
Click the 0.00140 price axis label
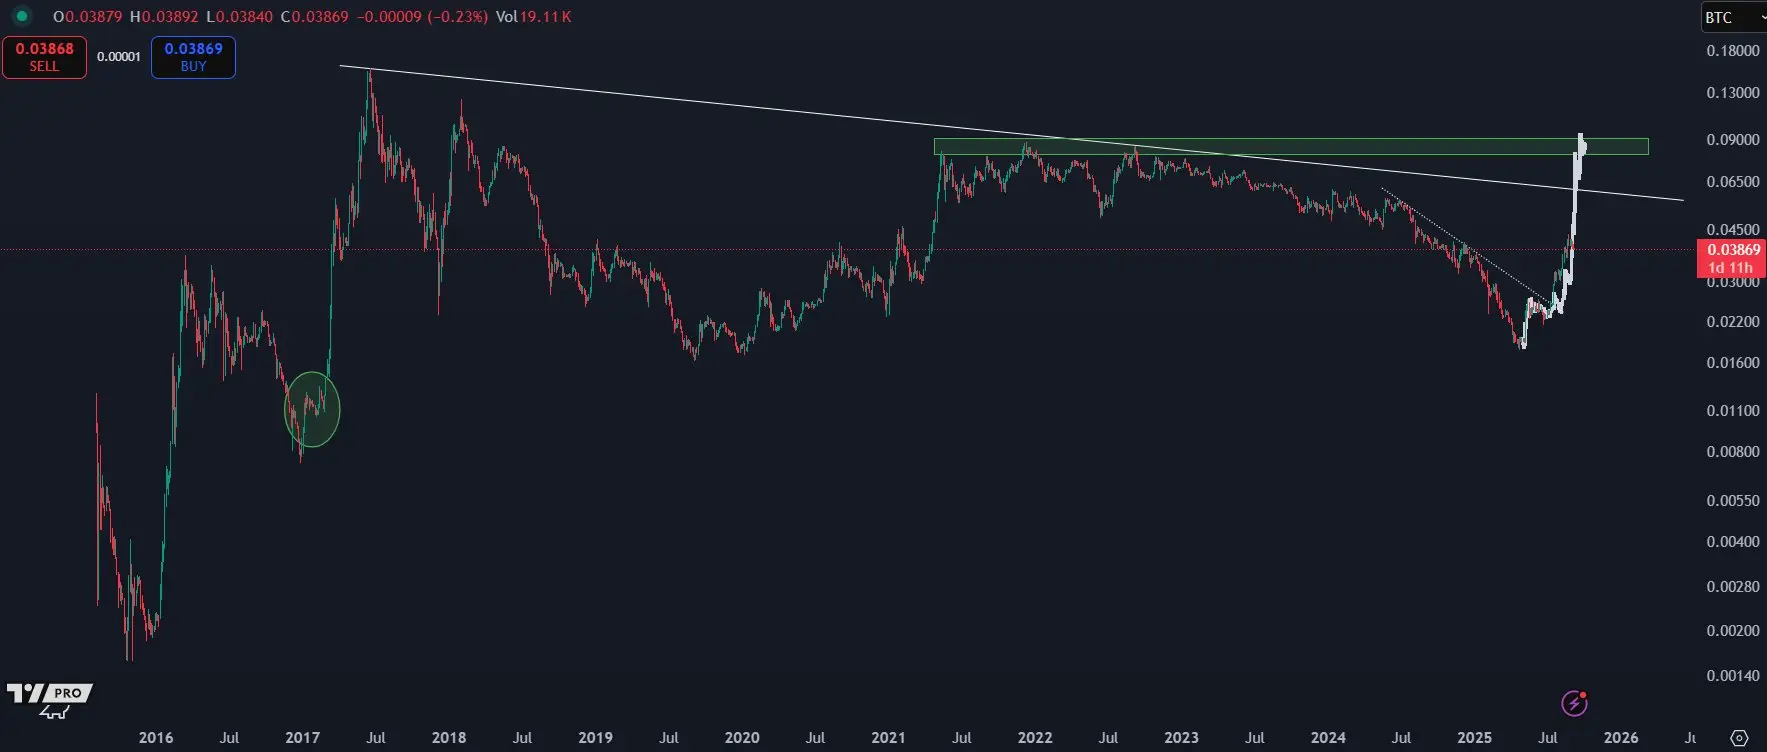[1733, 676]
